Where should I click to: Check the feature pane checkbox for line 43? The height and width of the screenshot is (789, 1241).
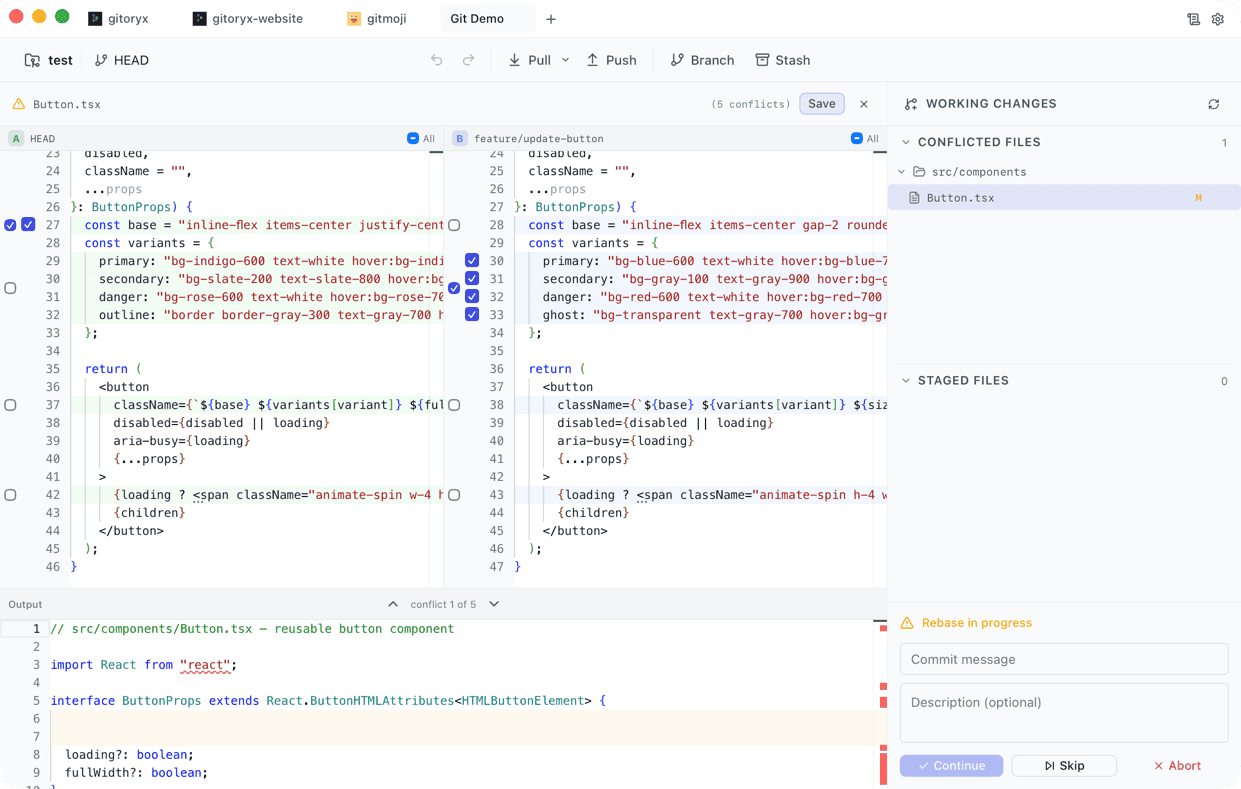[454, 495]
